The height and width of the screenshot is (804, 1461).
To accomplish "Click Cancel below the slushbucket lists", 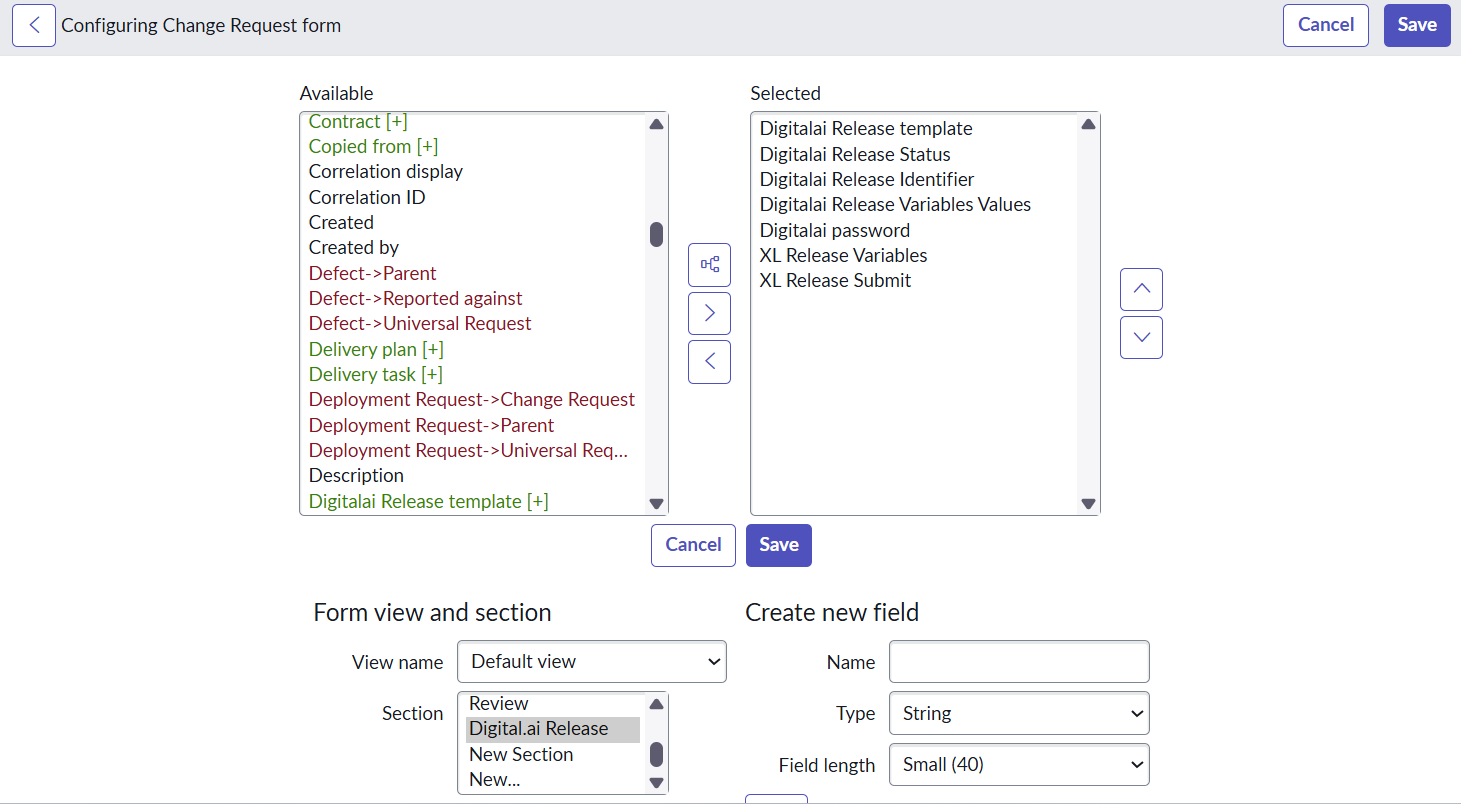I will click(693, 545).
